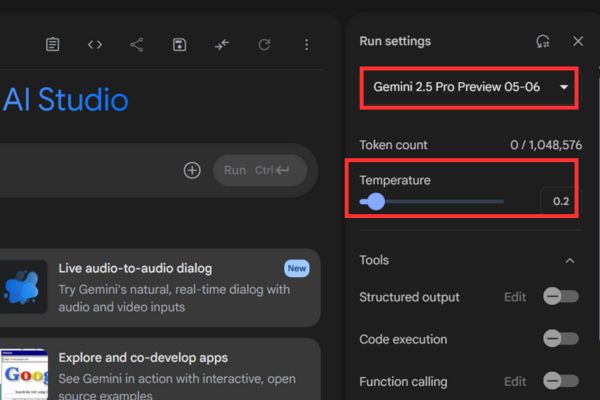Click the reset default settings icon

(543, 41)
